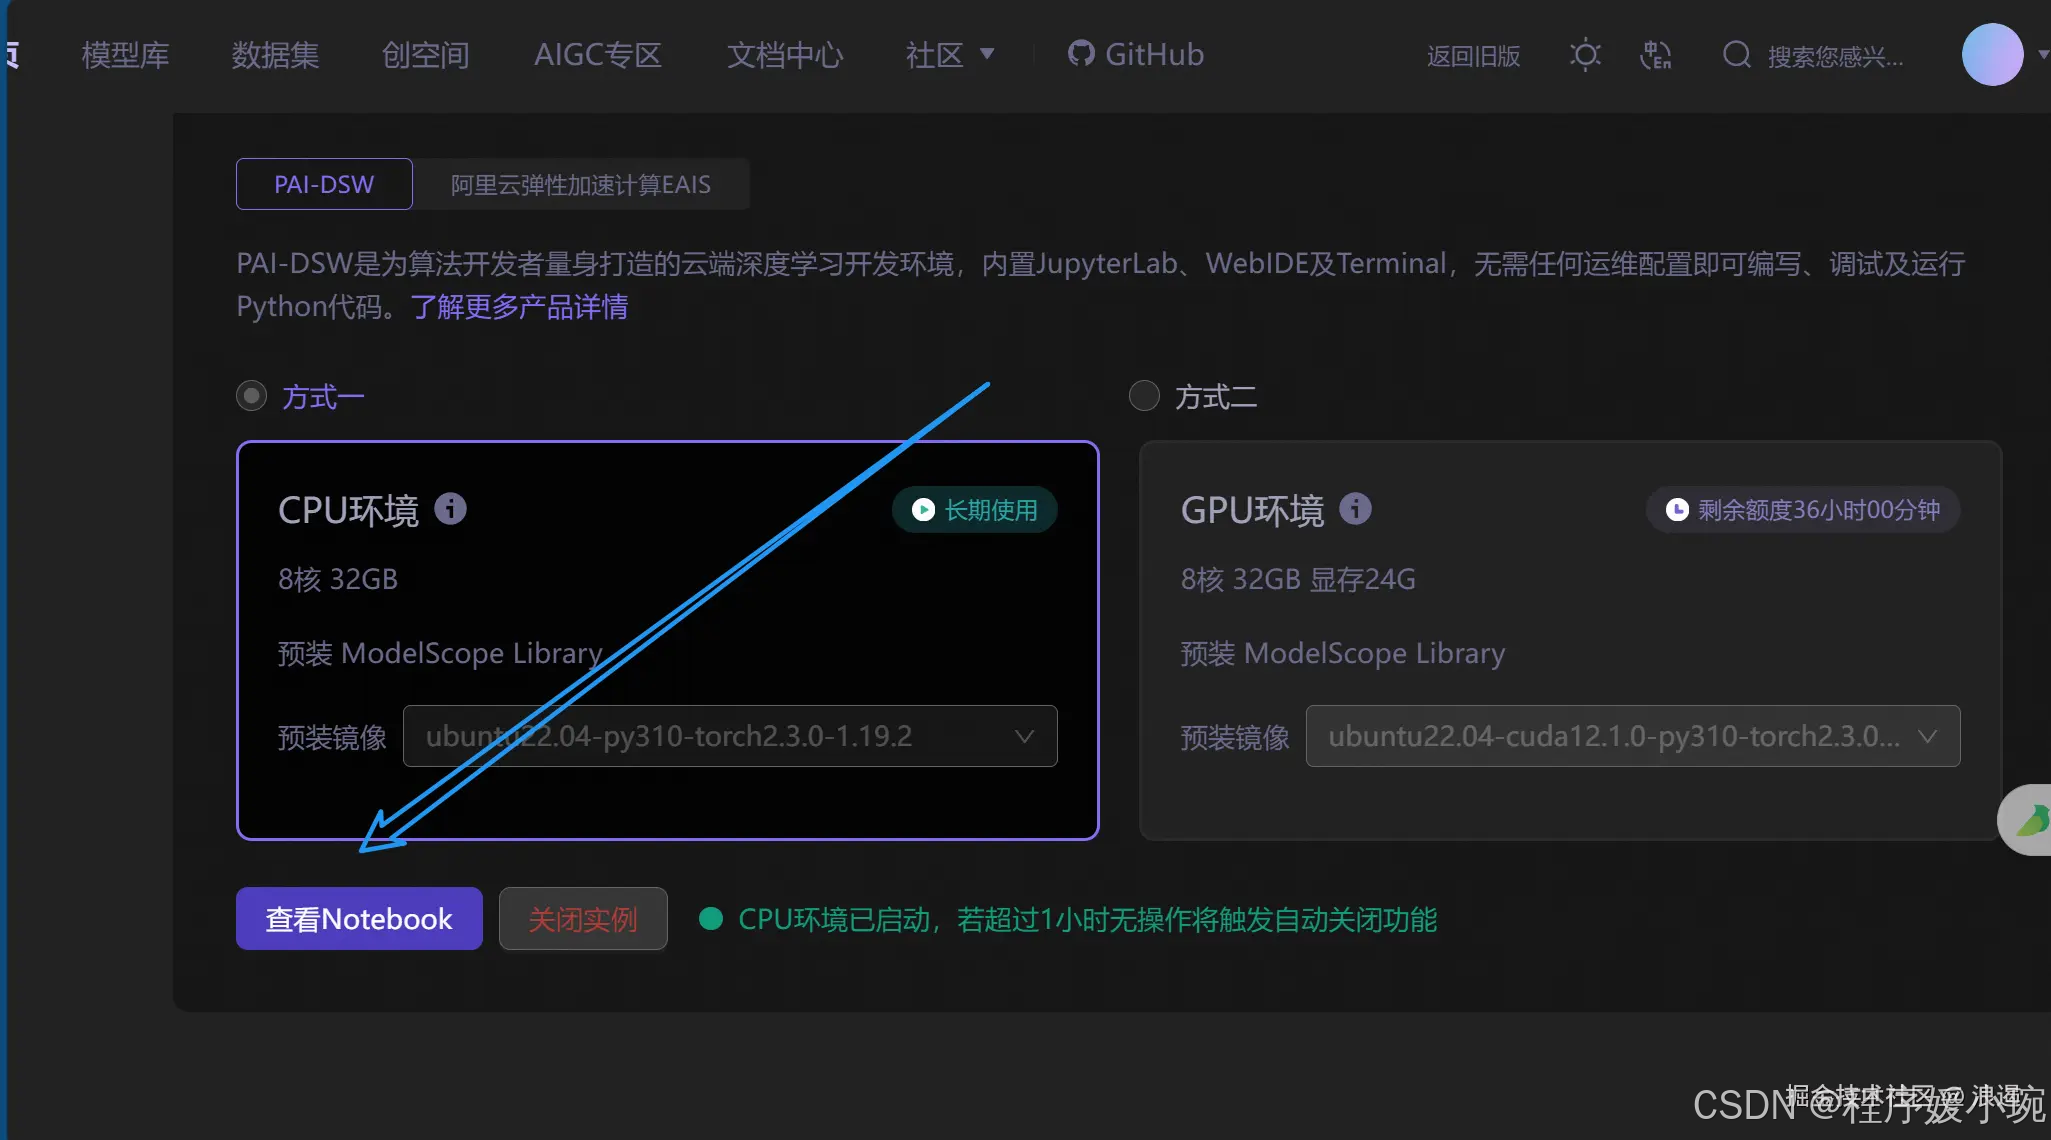Click info icon next to CPU环境
The width and height of the screenshot is (2051, 1140).
pyautogui.click(x=450, y=509)
